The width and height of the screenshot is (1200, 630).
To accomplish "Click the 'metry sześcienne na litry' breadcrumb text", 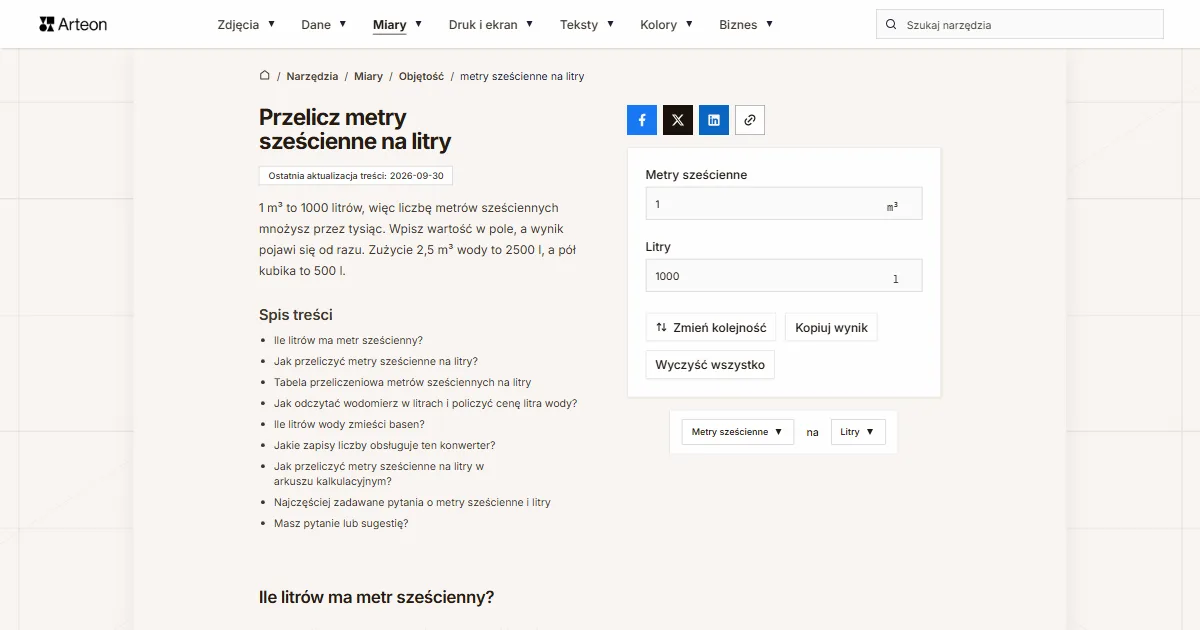I will tap(522, 76).
